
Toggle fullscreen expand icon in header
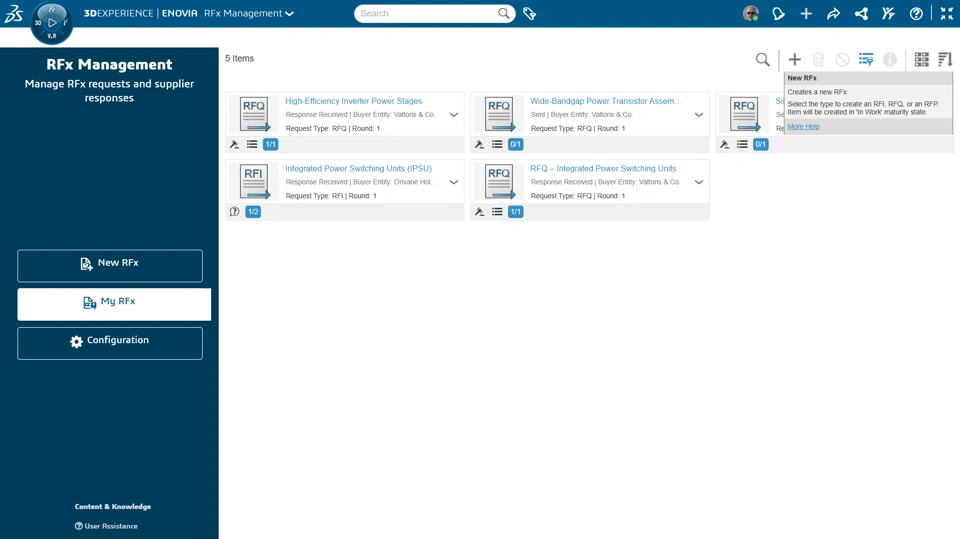[947, 13]
